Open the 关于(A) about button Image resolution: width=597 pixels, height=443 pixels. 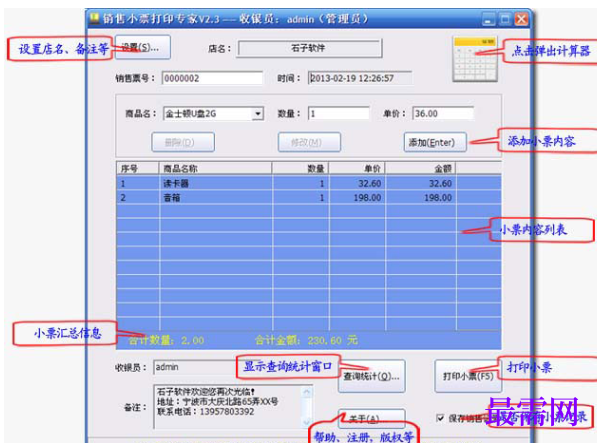click(372, 419)
